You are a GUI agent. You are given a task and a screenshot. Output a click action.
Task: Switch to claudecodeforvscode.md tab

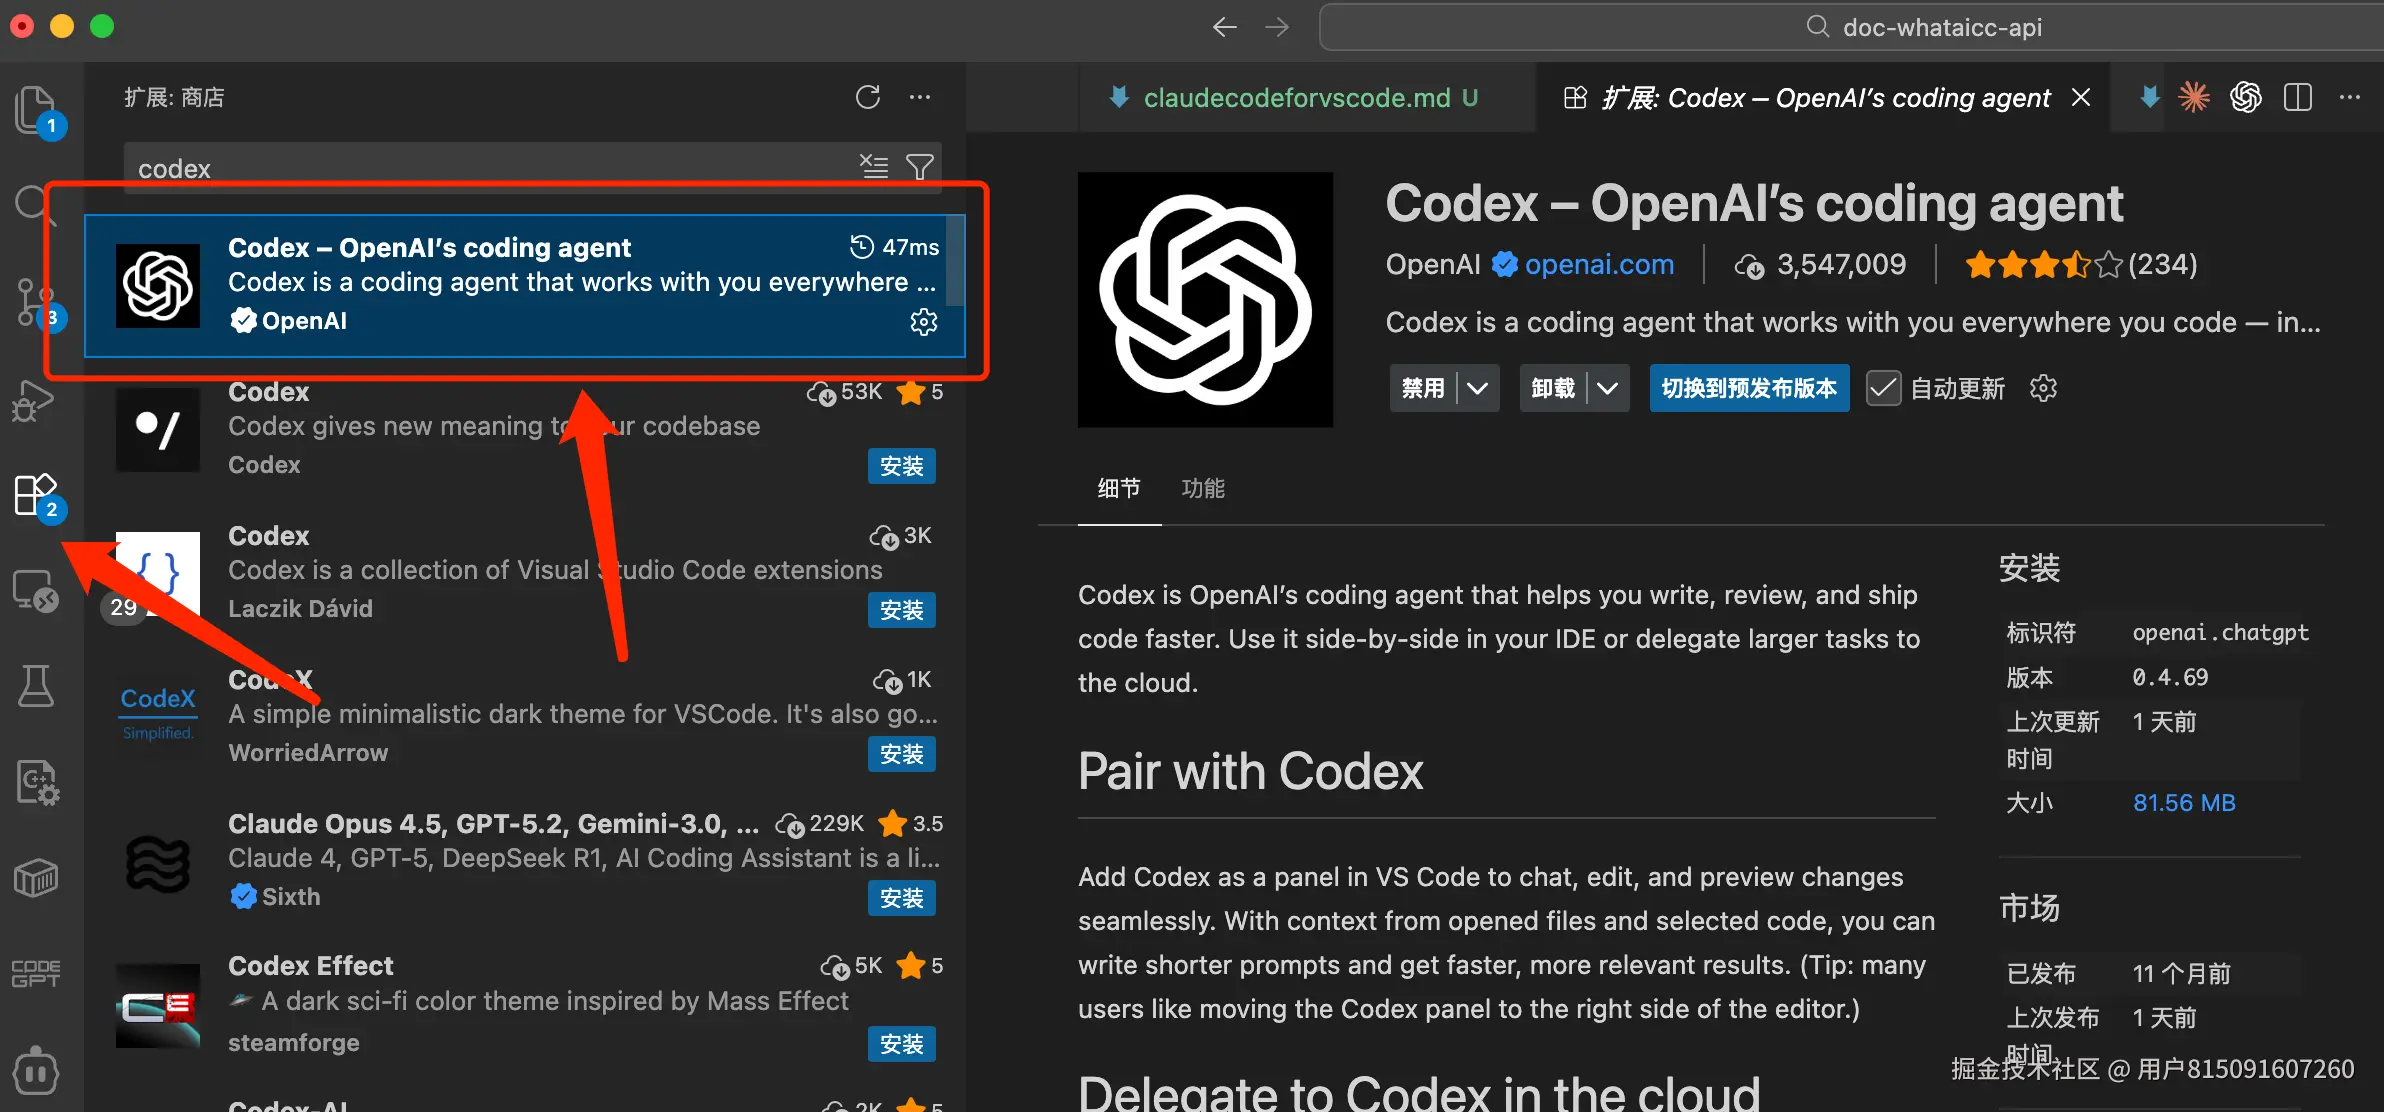pos(1296,97)
